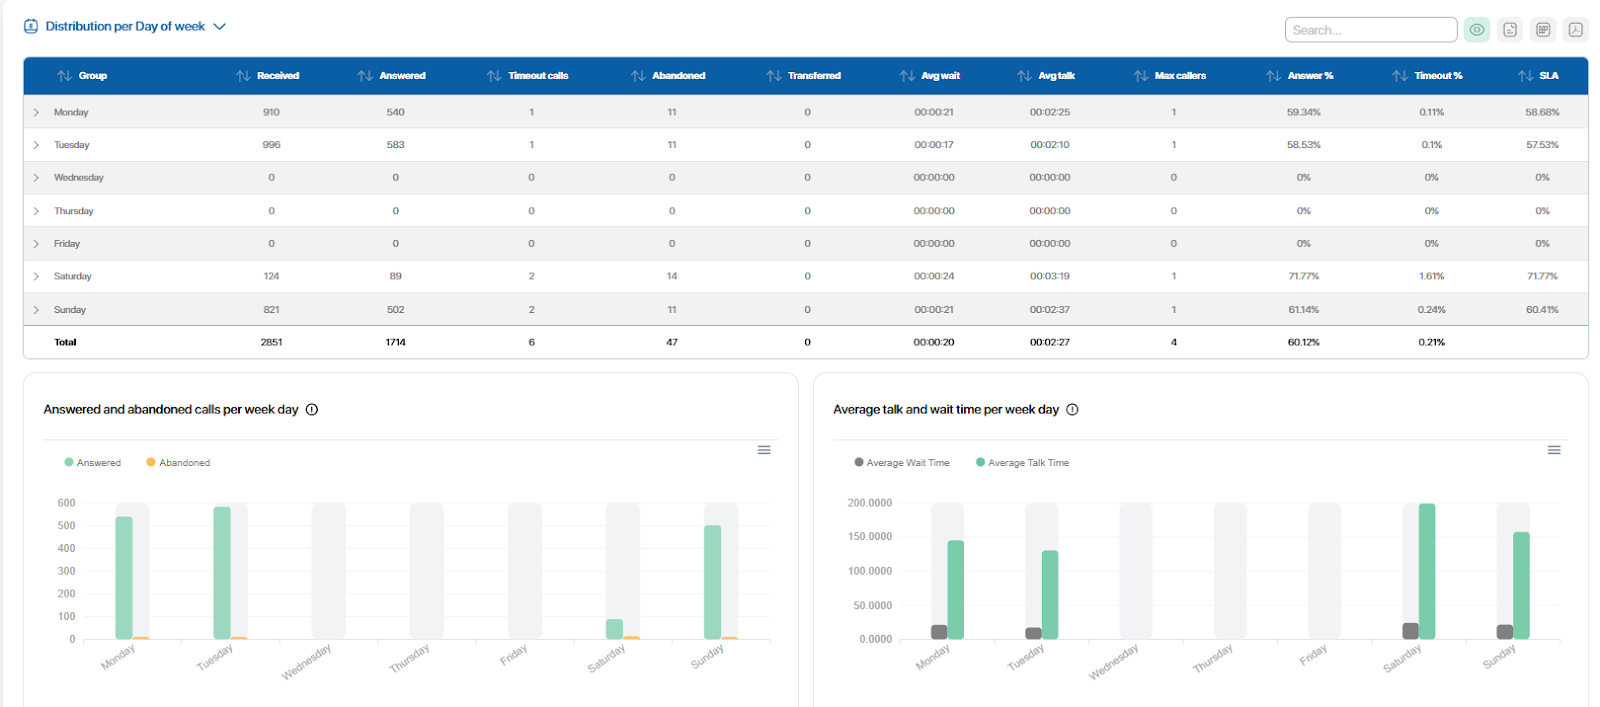Toggle the green eye visibility button
1600x707 pixels.
pos(1477,30)
